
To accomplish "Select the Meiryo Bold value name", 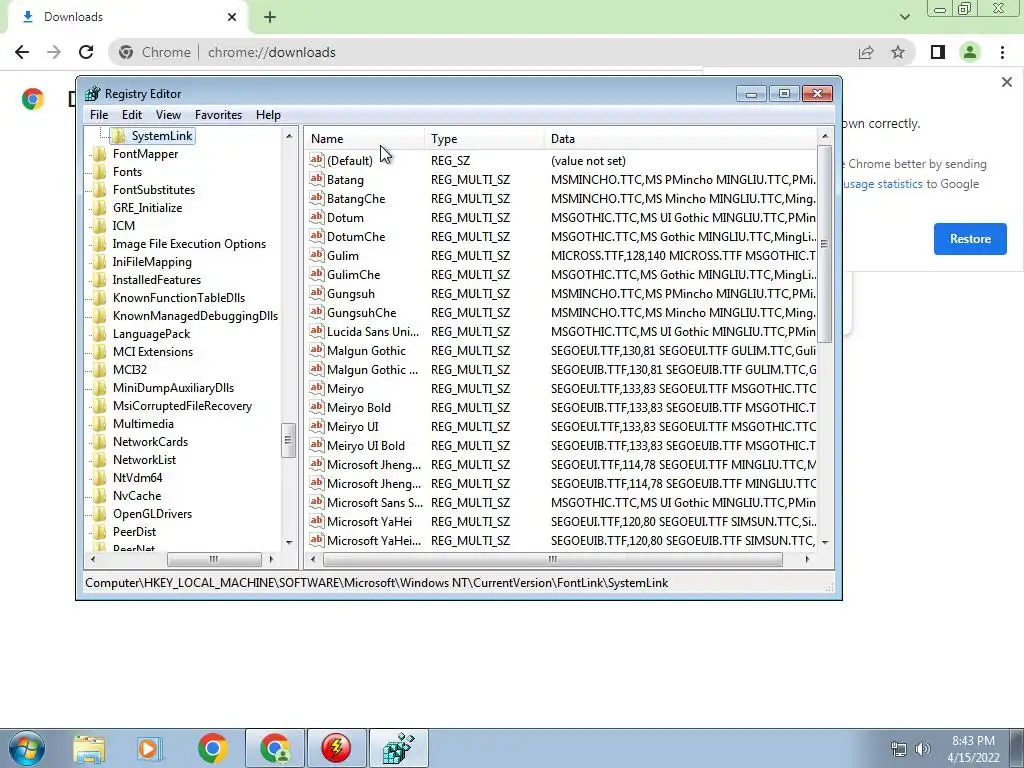I will pyautogui.click(x=359, y=408).
